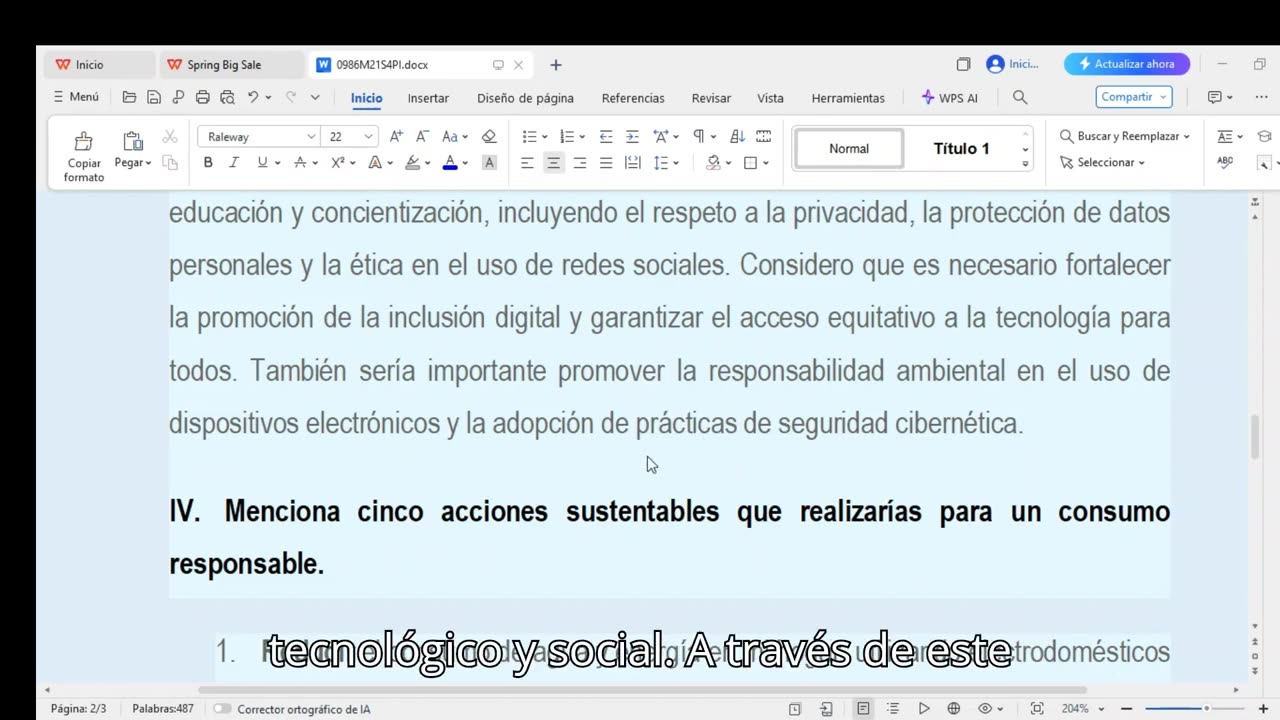Open print preview icon
1280x720 pixels.
pos(227,97)
